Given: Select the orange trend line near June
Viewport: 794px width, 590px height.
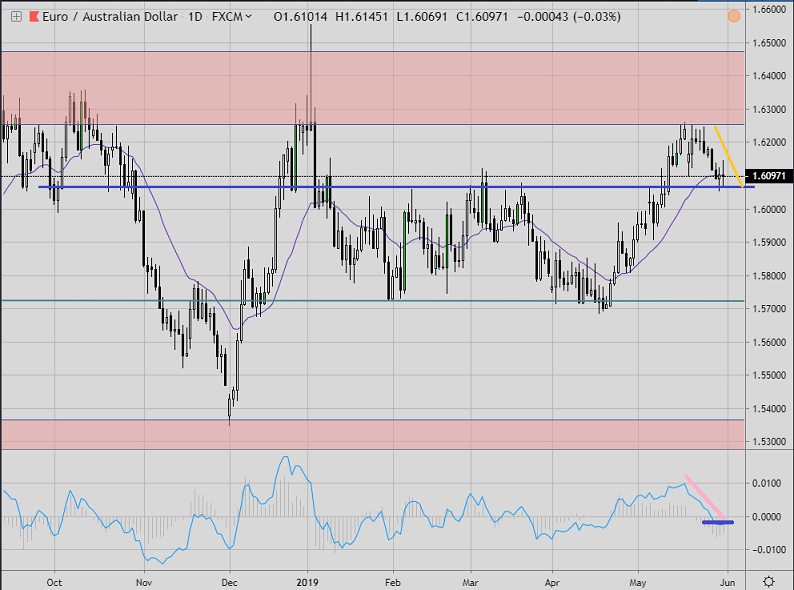Looking at the screenshot, I should tap(729, 158).
